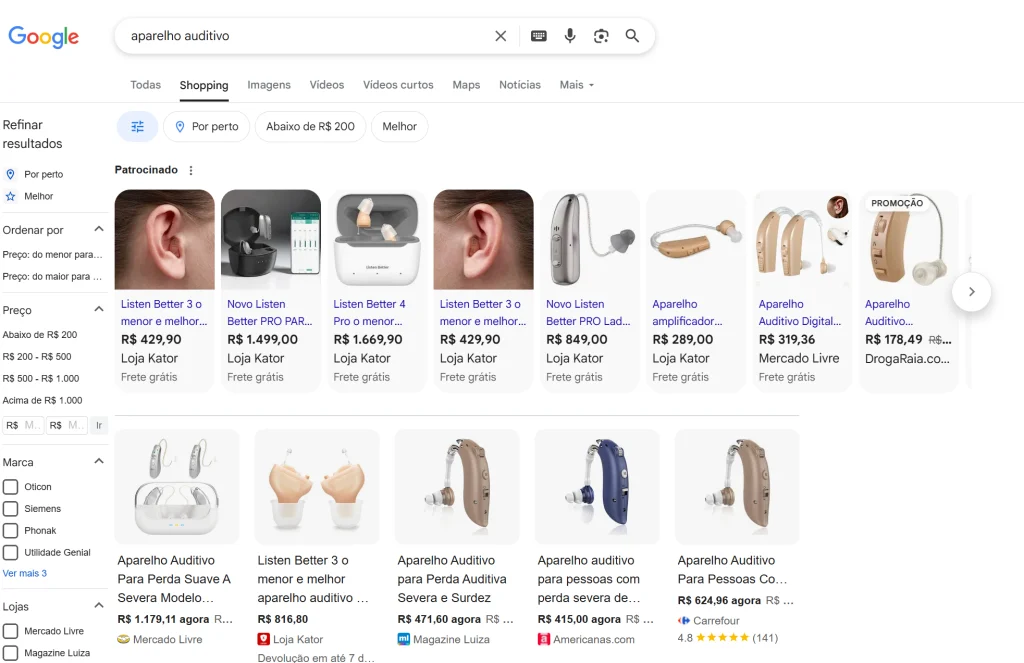The image size is (1024, 663).
Task: Filter price R$ 500 - R$ 1.000
Action: (40, 379)
